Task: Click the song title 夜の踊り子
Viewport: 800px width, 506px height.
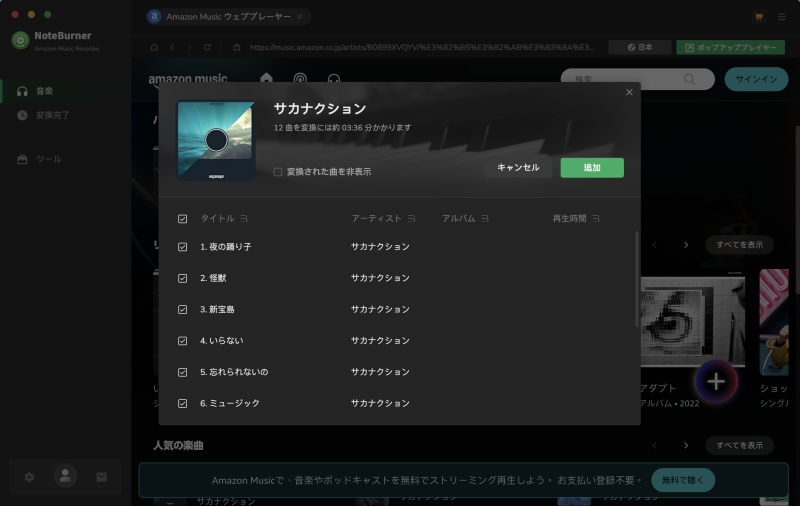Action: click(230, 247)
